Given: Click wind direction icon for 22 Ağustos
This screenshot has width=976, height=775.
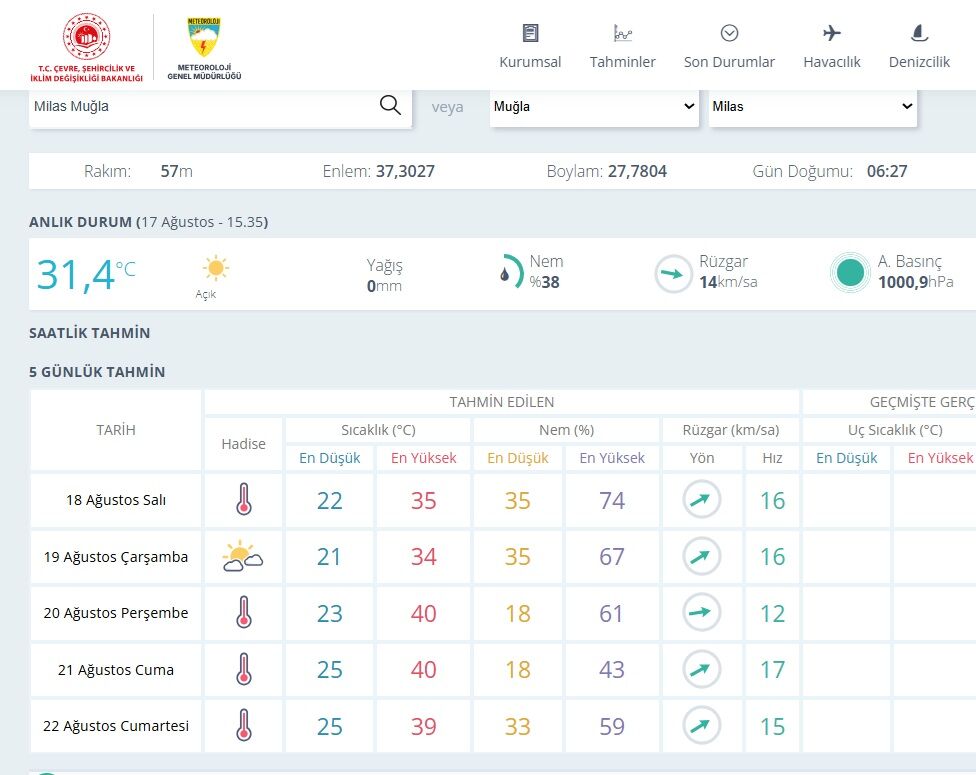Looking at the screenshot, I should point(702,725).
